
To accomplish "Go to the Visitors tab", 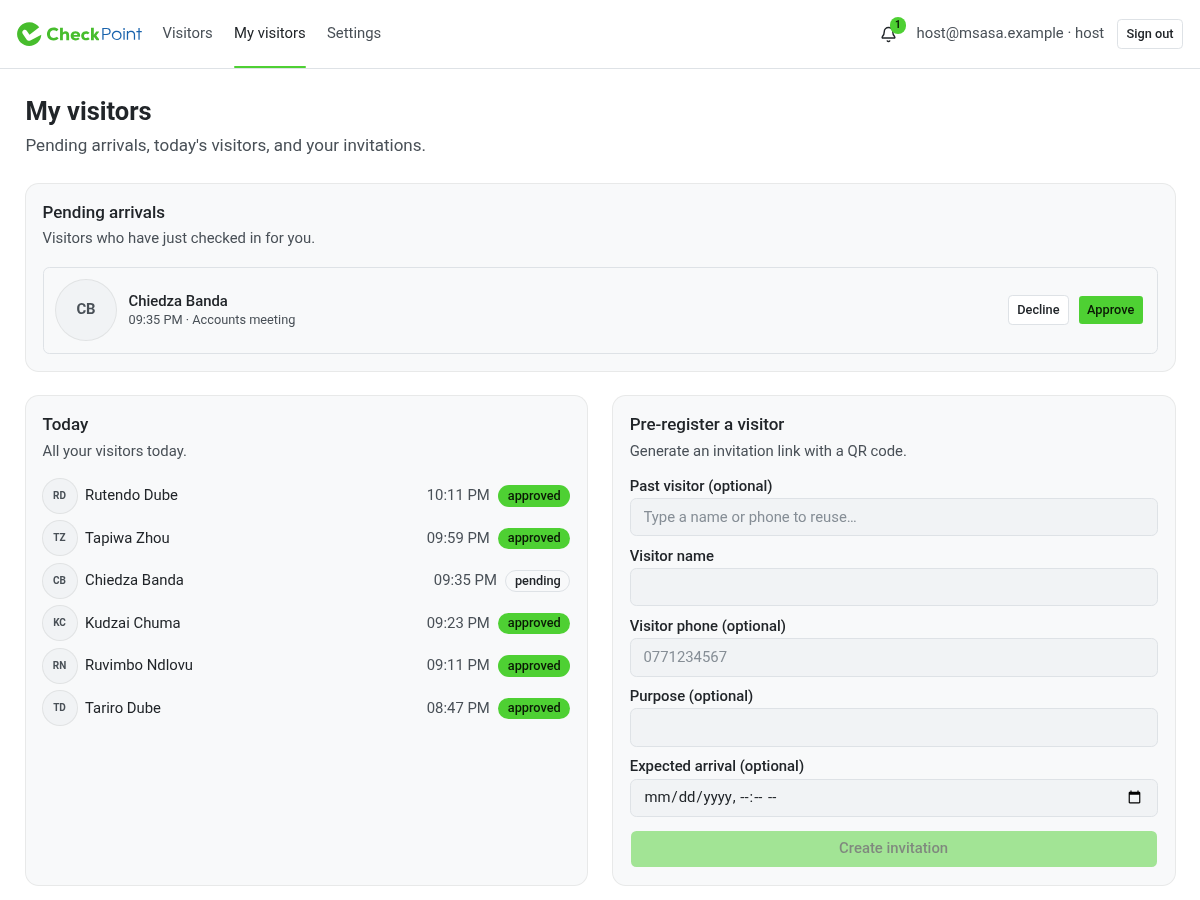I will click(188, 33).
